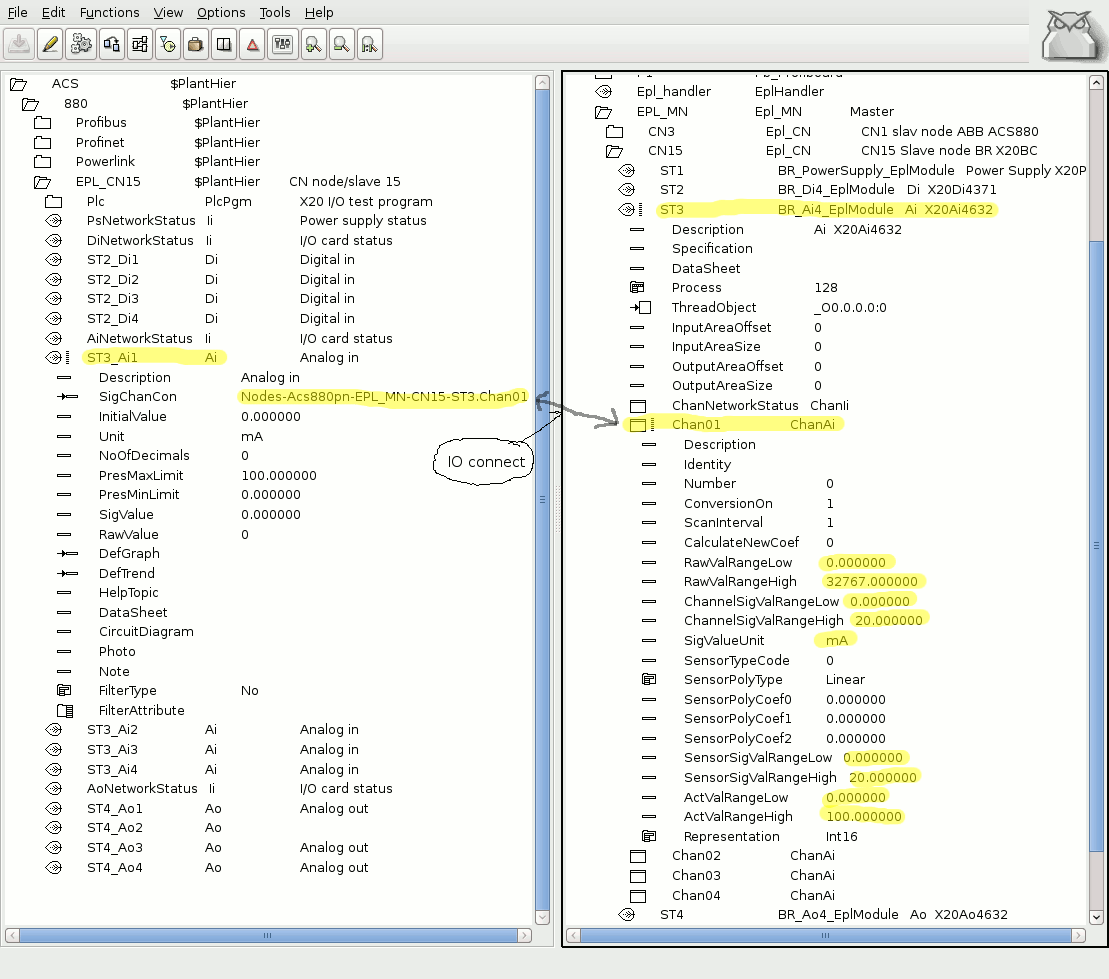Open the Functions menu
Image resolution: width=1109 pixels, height=979 pixels.
(x=110, y=12)
